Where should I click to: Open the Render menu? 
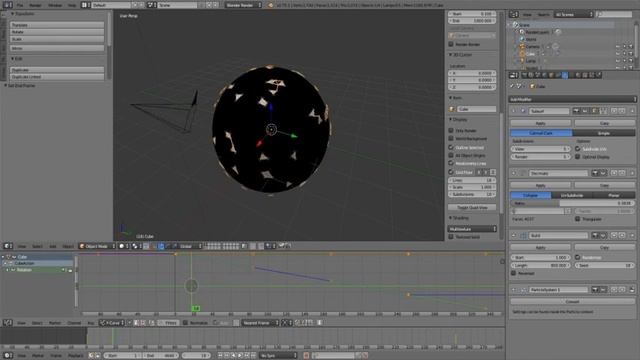tap(36, 5)
